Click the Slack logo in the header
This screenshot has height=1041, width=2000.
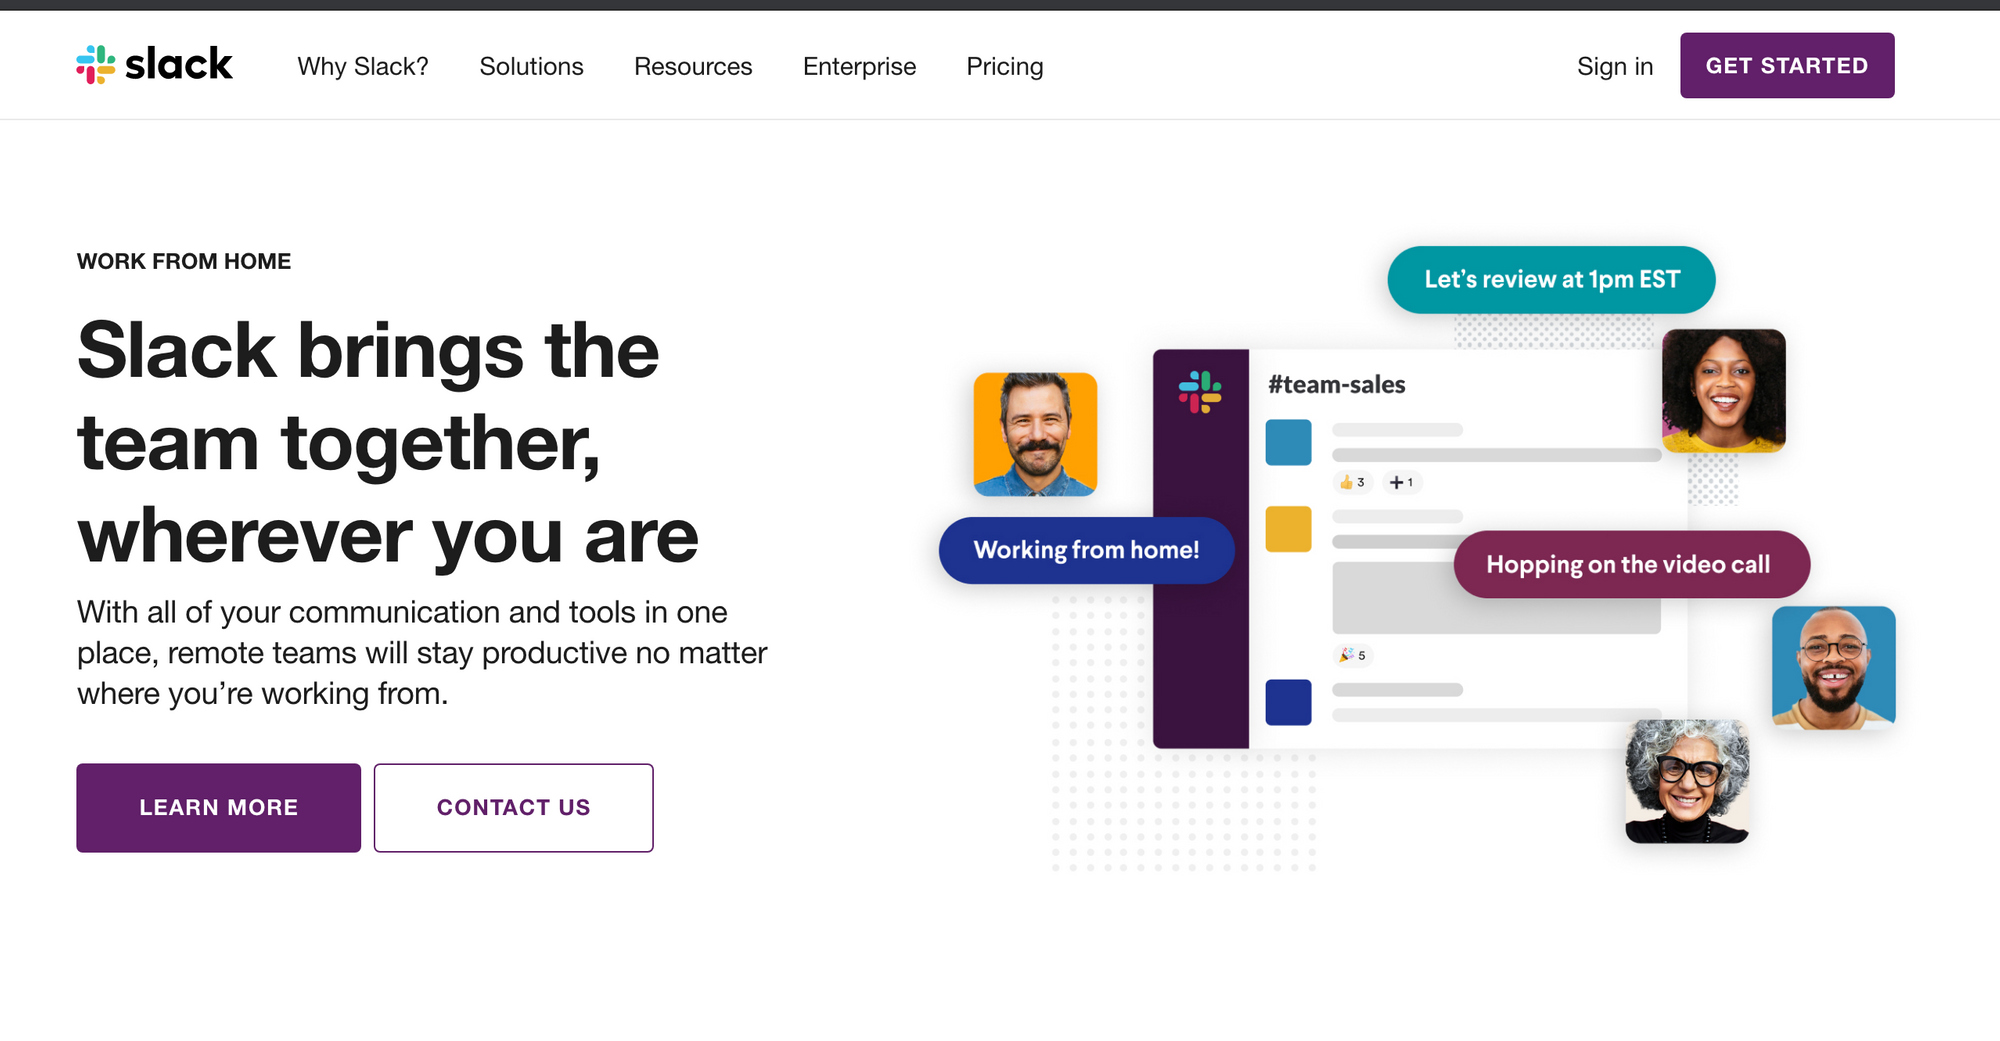154,65
